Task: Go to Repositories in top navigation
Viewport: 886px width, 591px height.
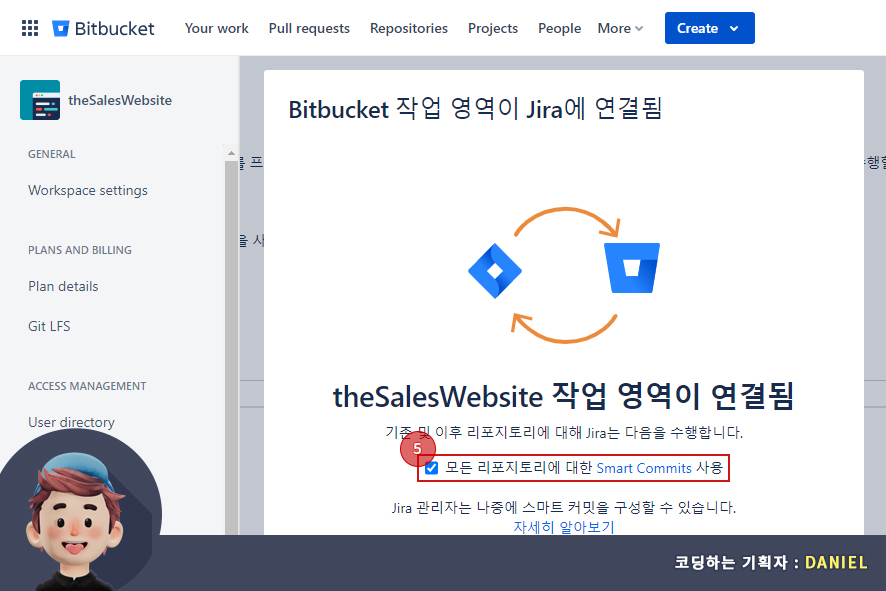Action: [409, 28]
